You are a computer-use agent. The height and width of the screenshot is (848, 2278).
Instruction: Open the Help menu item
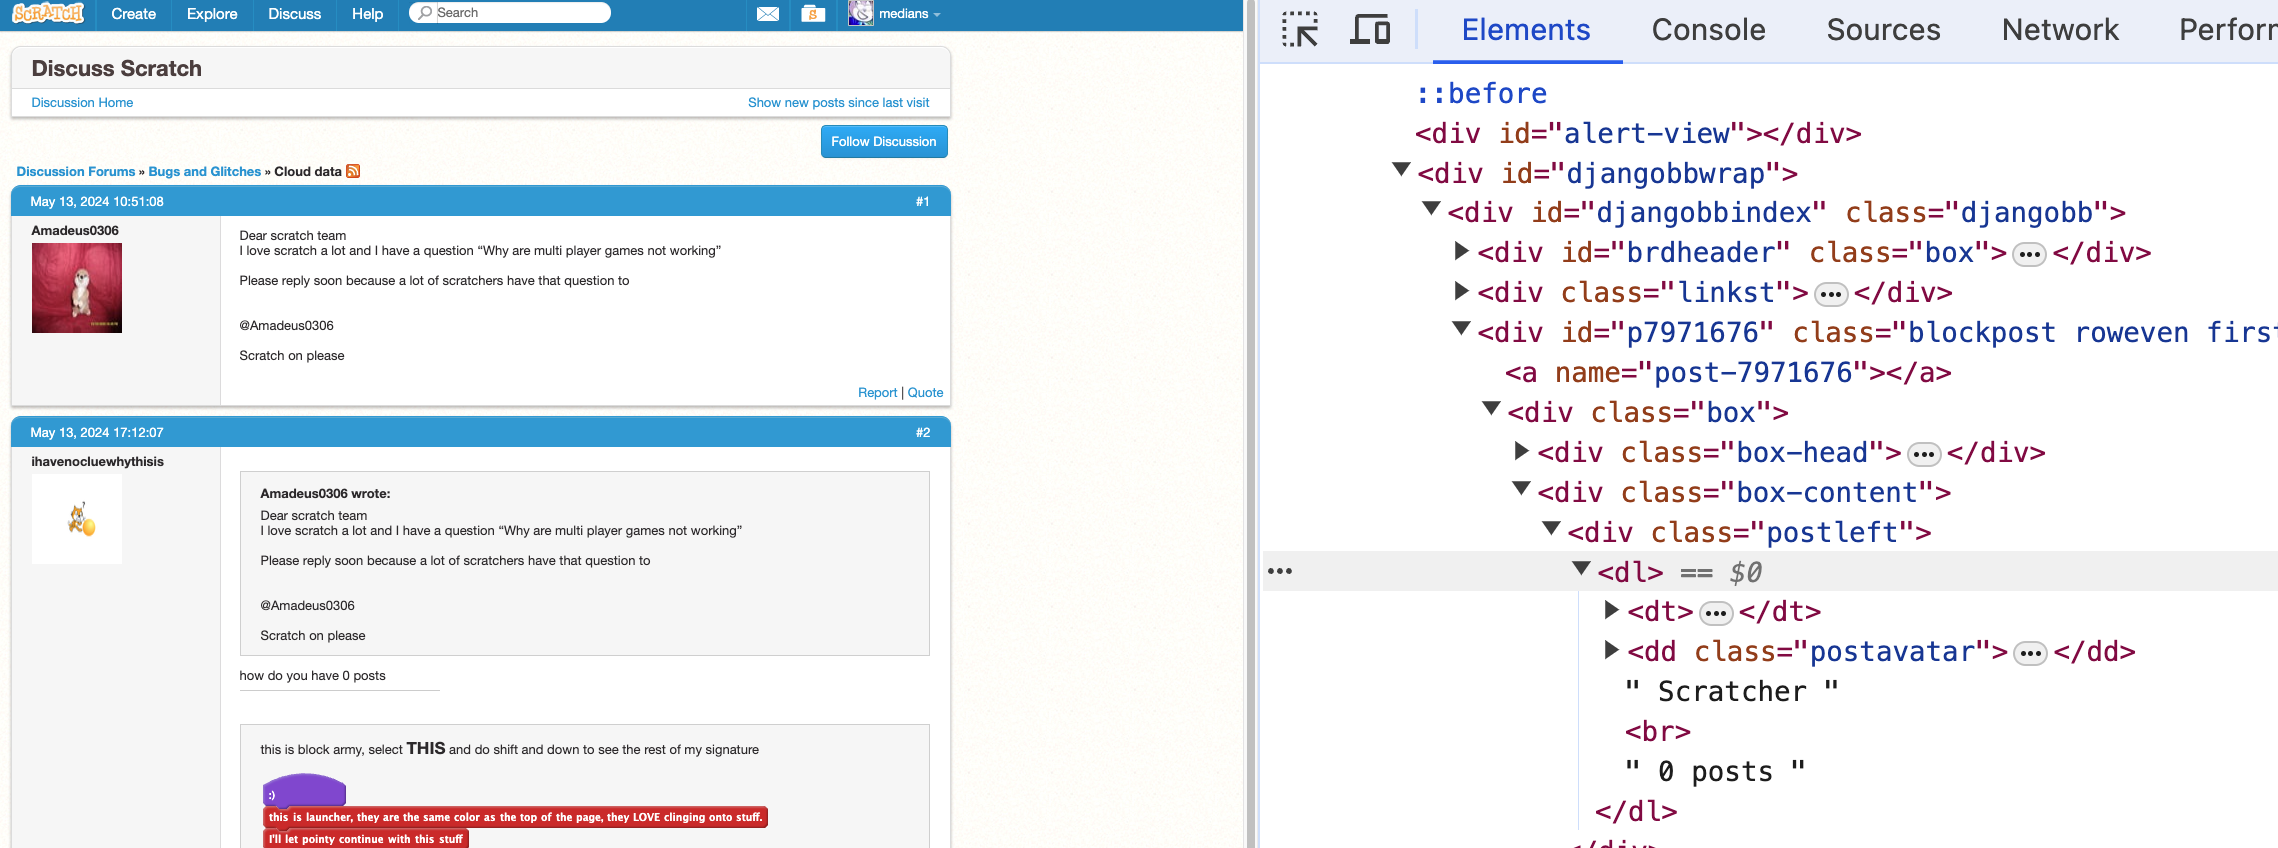(367, 14)
